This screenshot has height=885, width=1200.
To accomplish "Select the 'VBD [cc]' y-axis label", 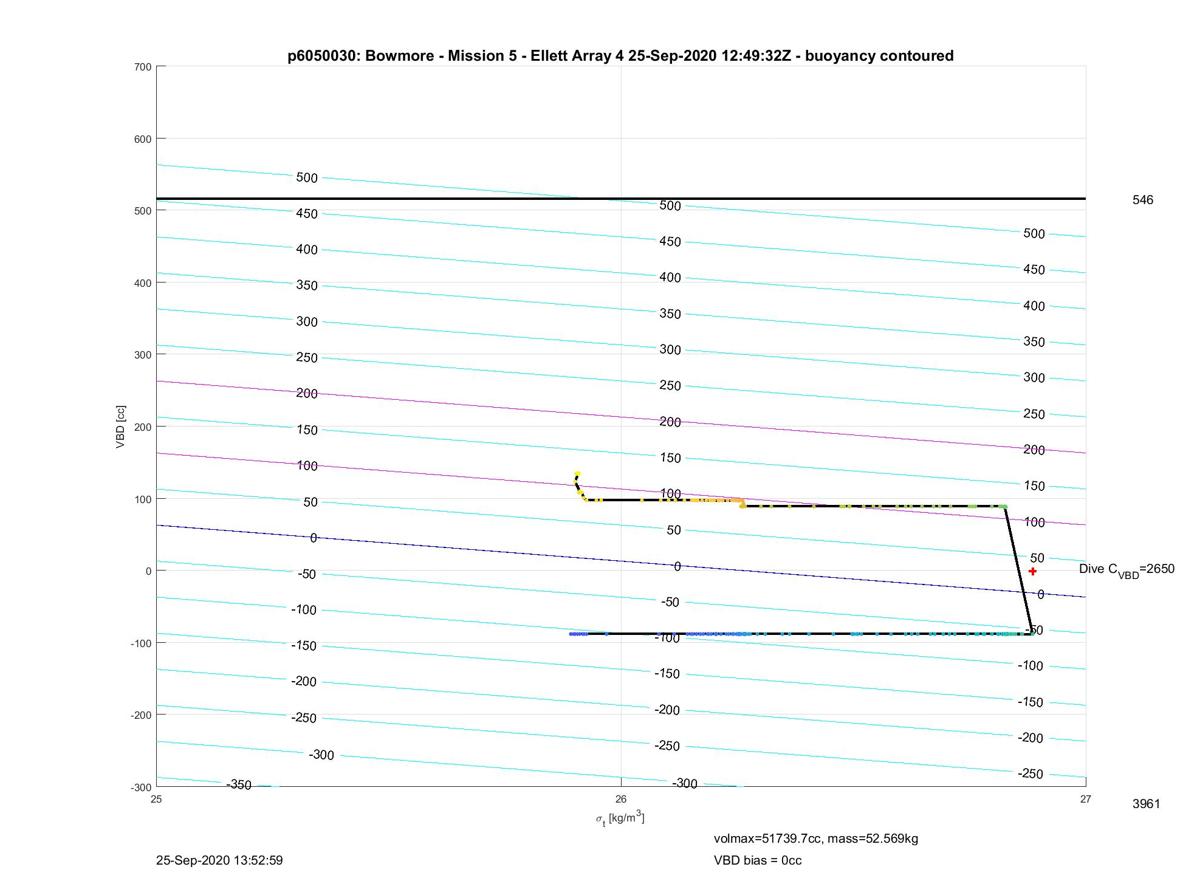I will (121, 427).
